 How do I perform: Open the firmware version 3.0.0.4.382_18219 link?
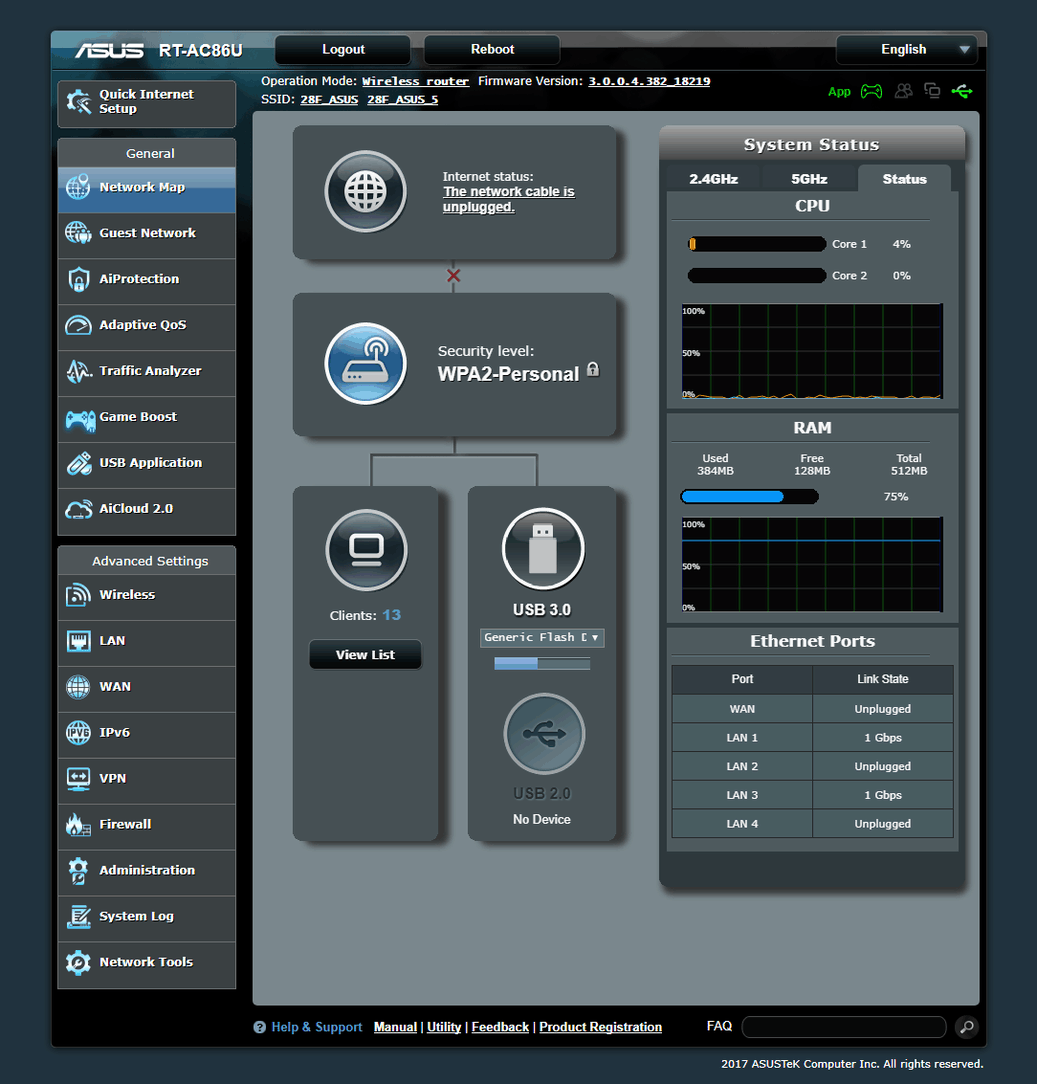pos(649,82)
